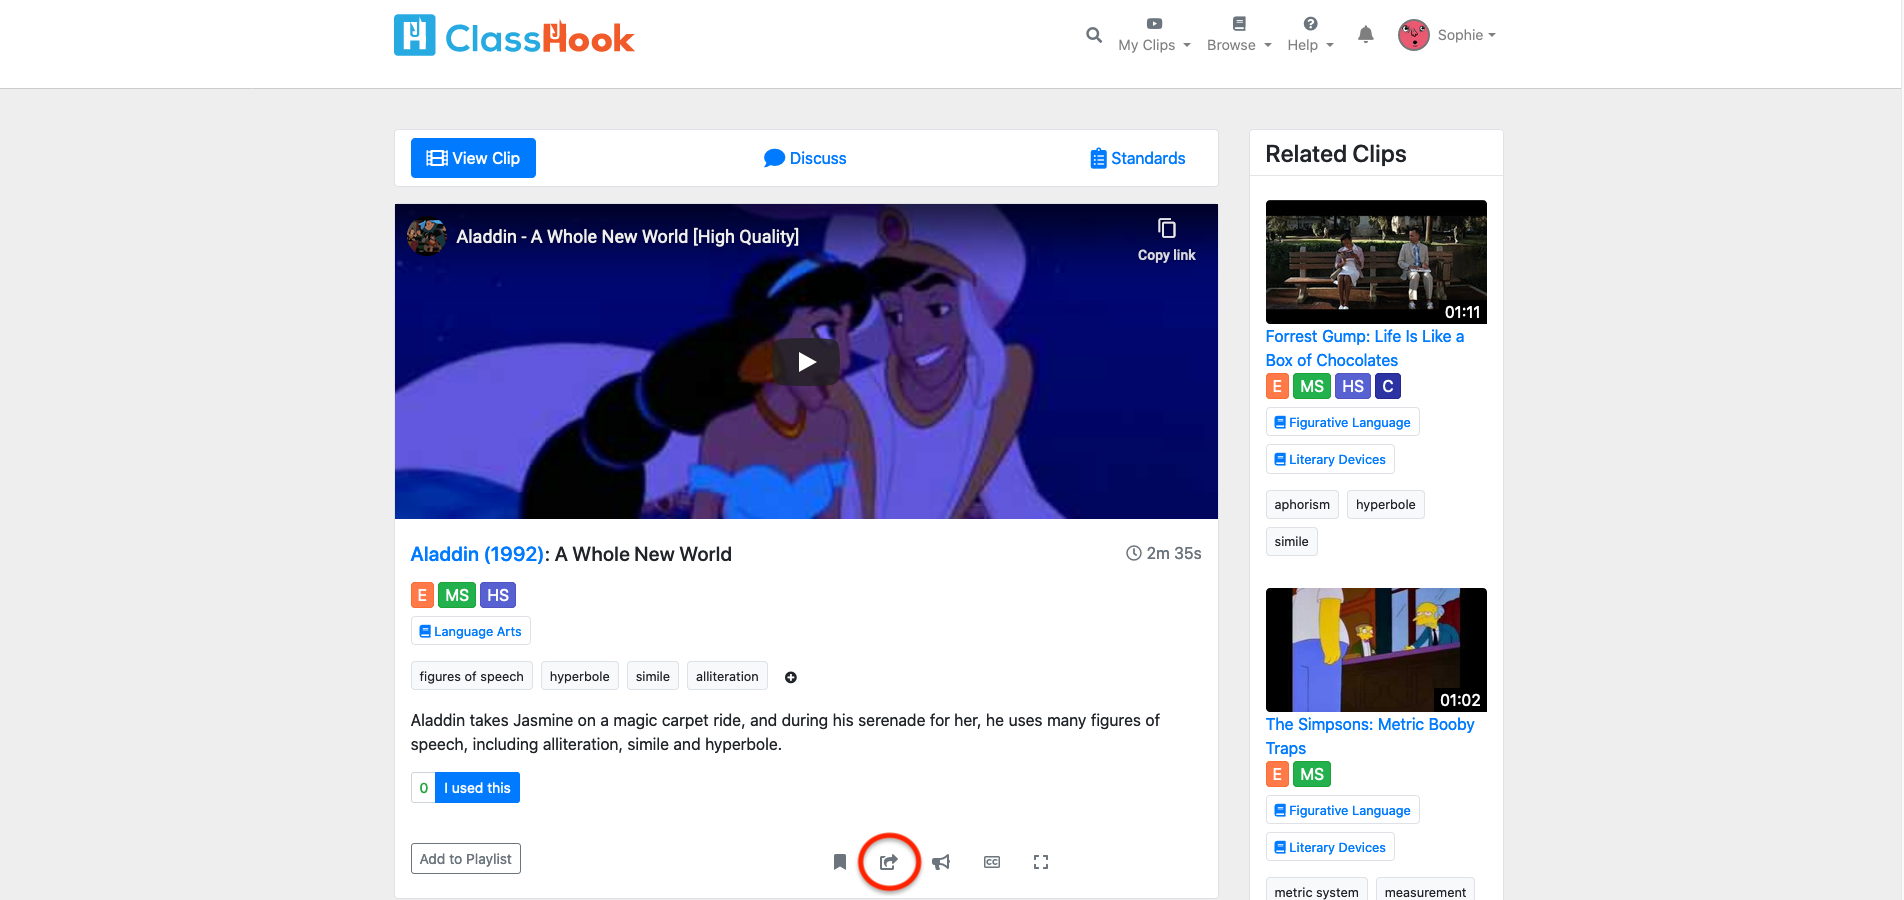Open the Standards tab
This screenshot has width=1904, height=900.
tap(1137, 158)
